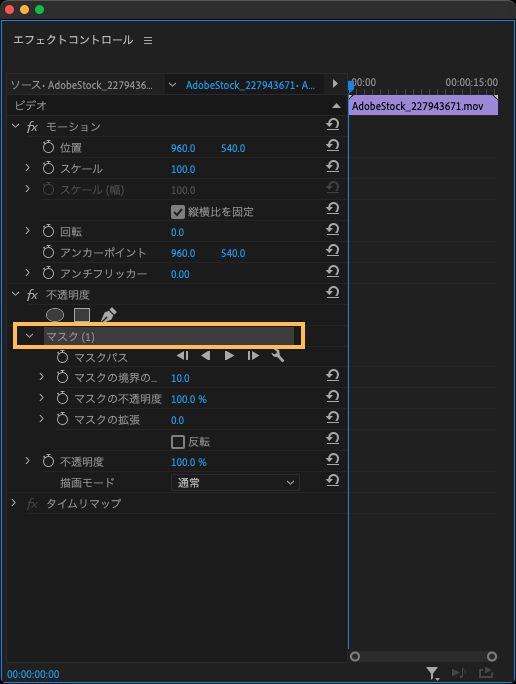This screenshot has width=516, height=684.
Task: Enable the 反転 checkbox
Action: (x=178, y=442)
